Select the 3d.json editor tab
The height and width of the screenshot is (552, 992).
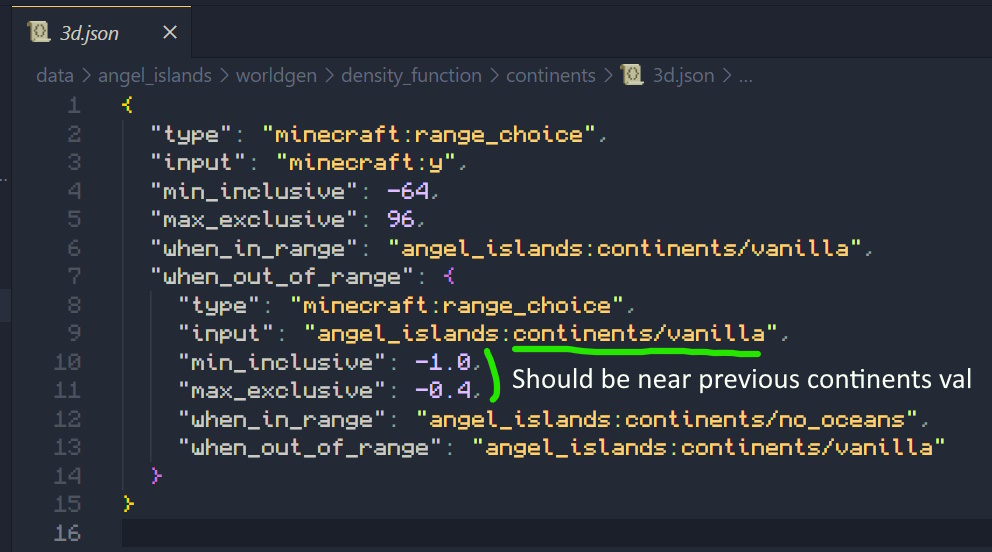[x=101, y=32]
